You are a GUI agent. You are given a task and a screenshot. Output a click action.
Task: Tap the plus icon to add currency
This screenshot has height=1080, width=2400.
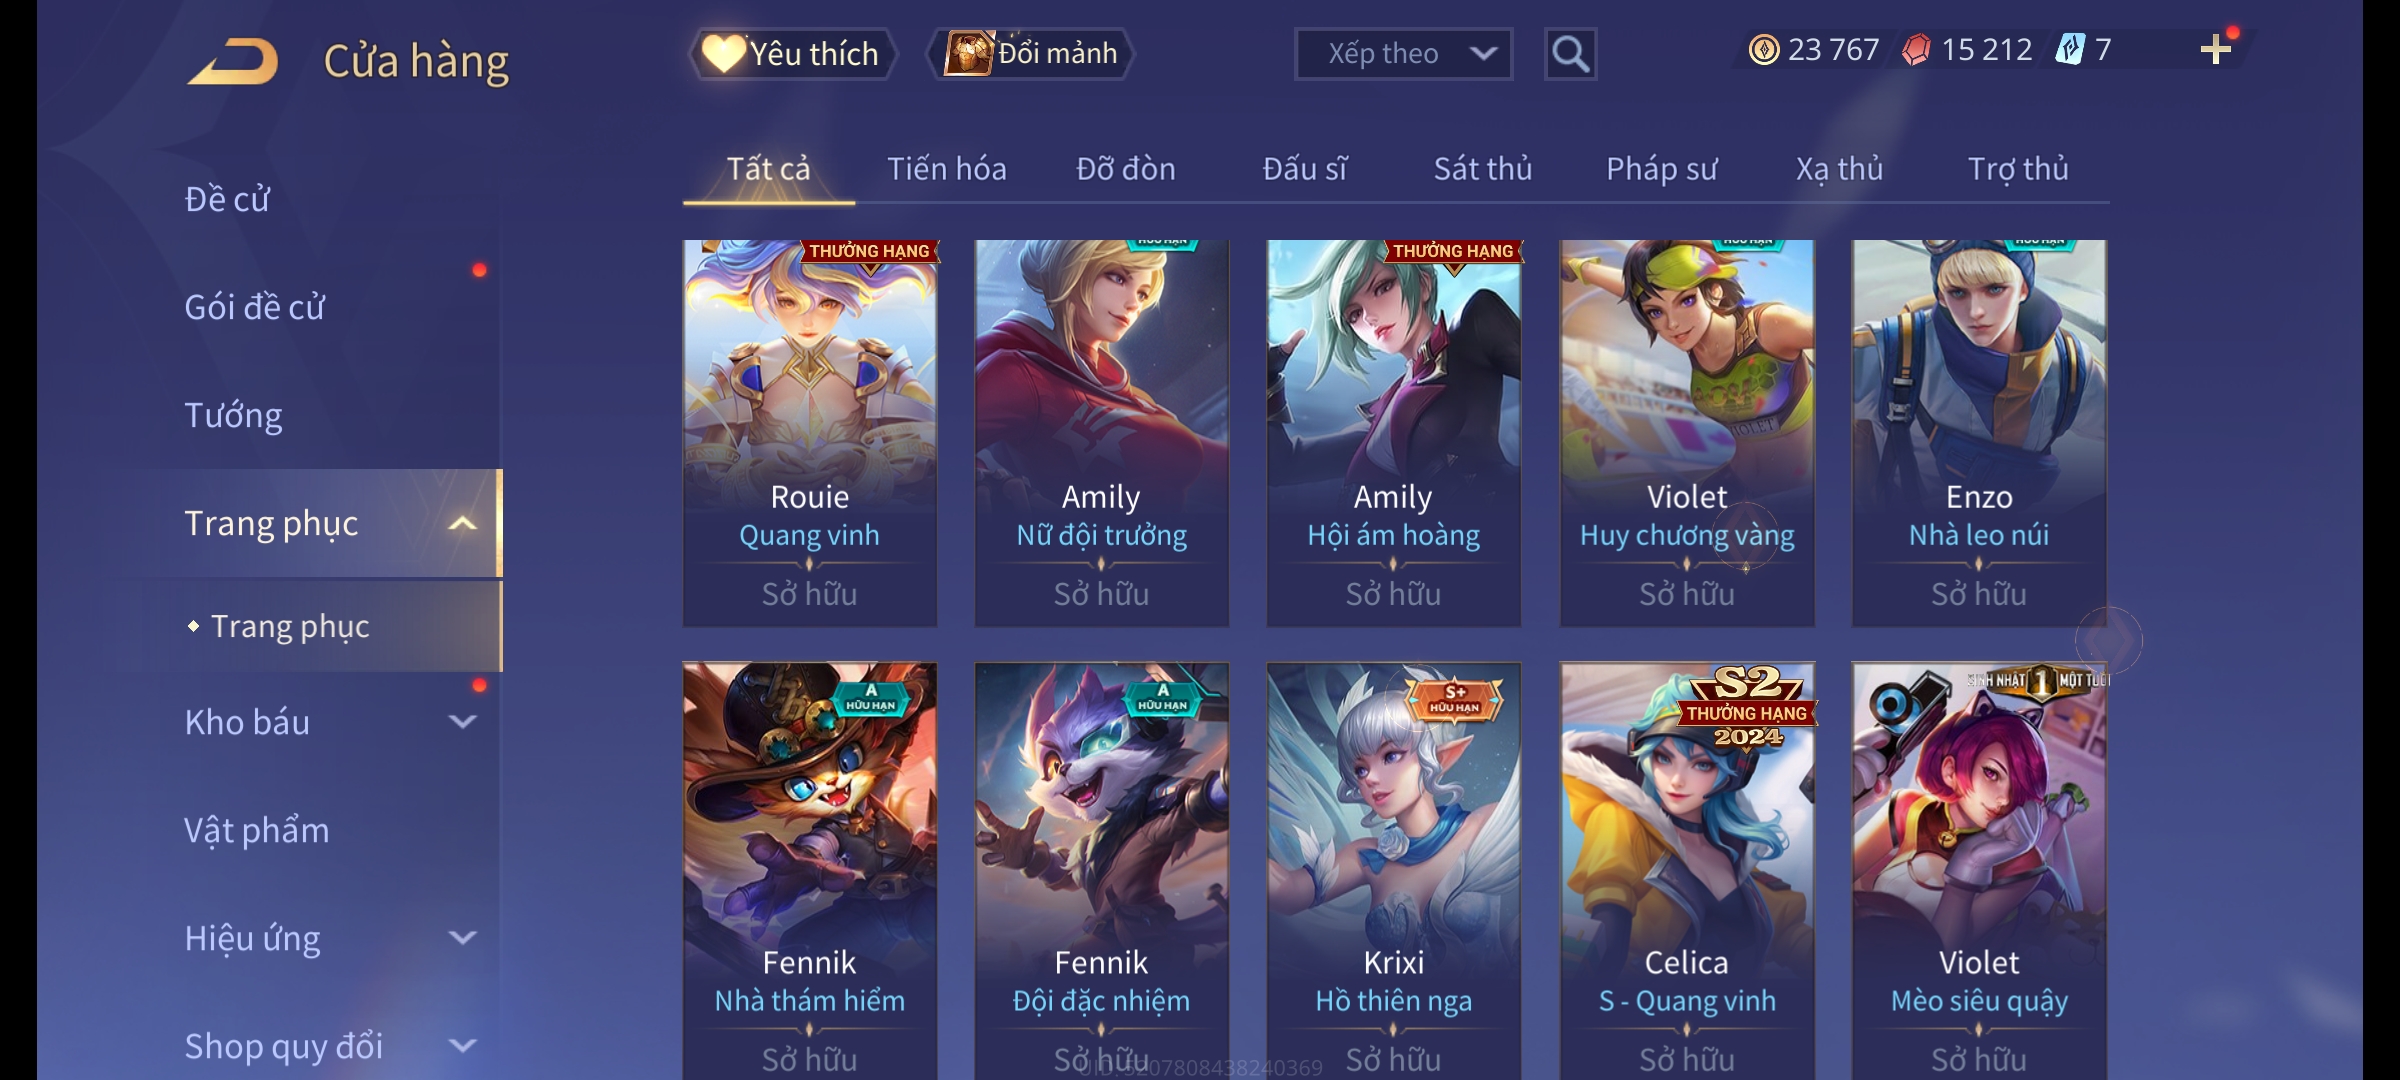click(2216, 50)
